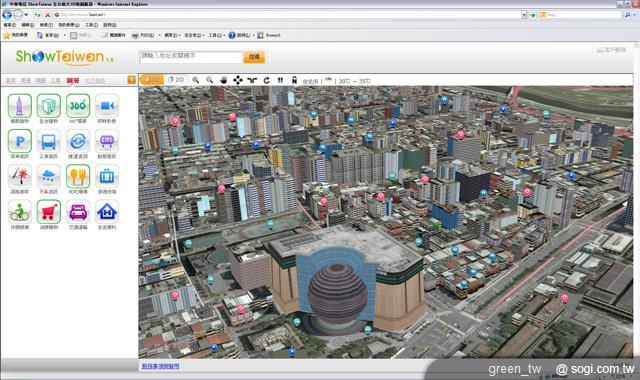This screenshot has width=640, height=380.
Task: Open the first browser menu bar item
Action: (x=10, y=25)
